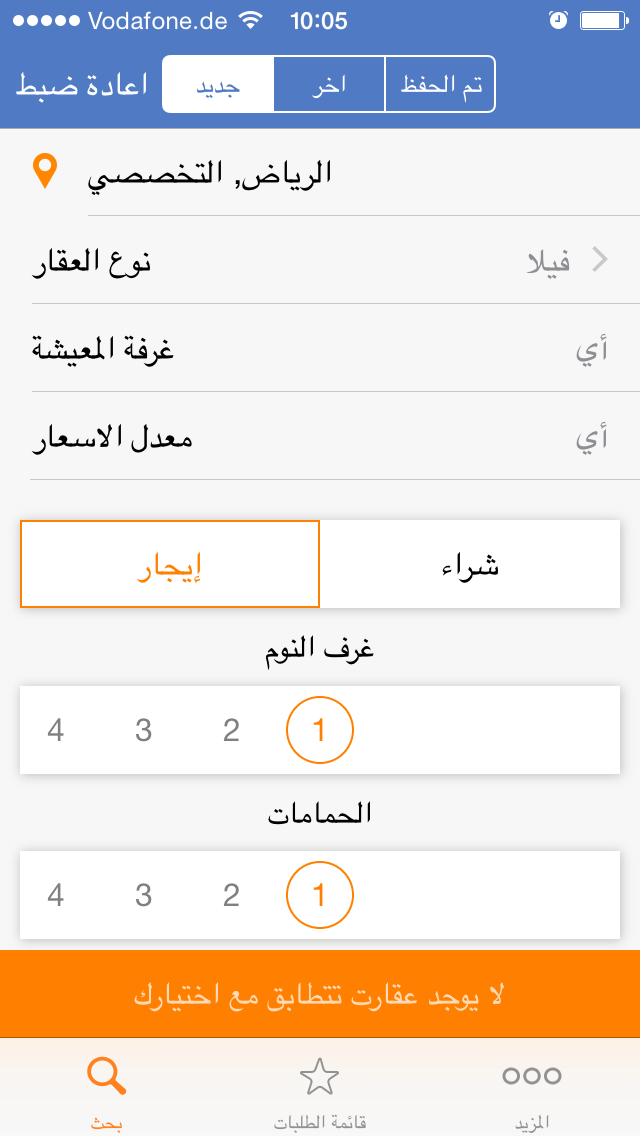Open the غرفة المعيشة living room selector
This screenshot has width=640, height=1136.
(x=320, y=348)
